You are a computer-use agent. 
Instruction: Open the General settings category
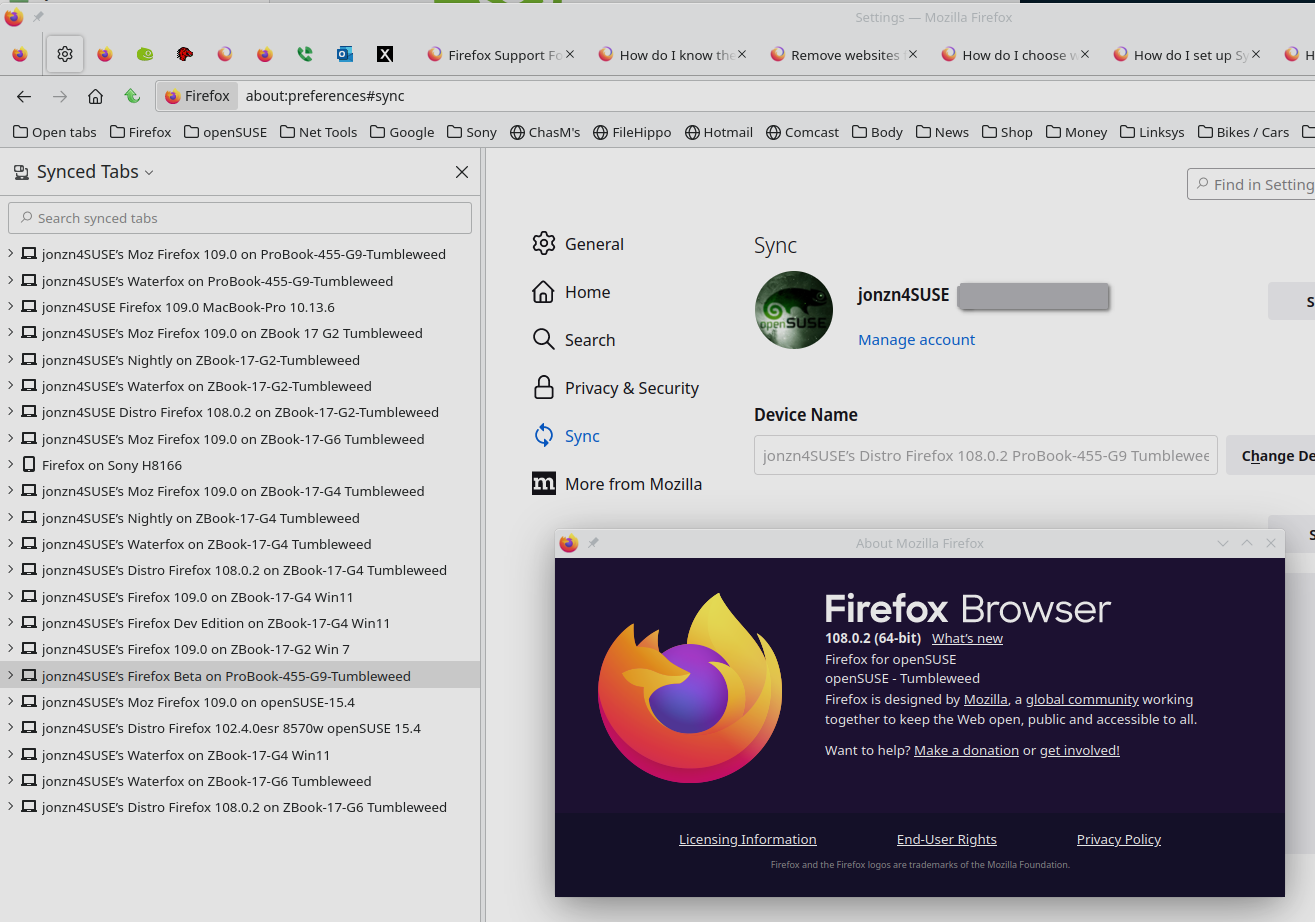pyautogui.click(x=593, y=244)
